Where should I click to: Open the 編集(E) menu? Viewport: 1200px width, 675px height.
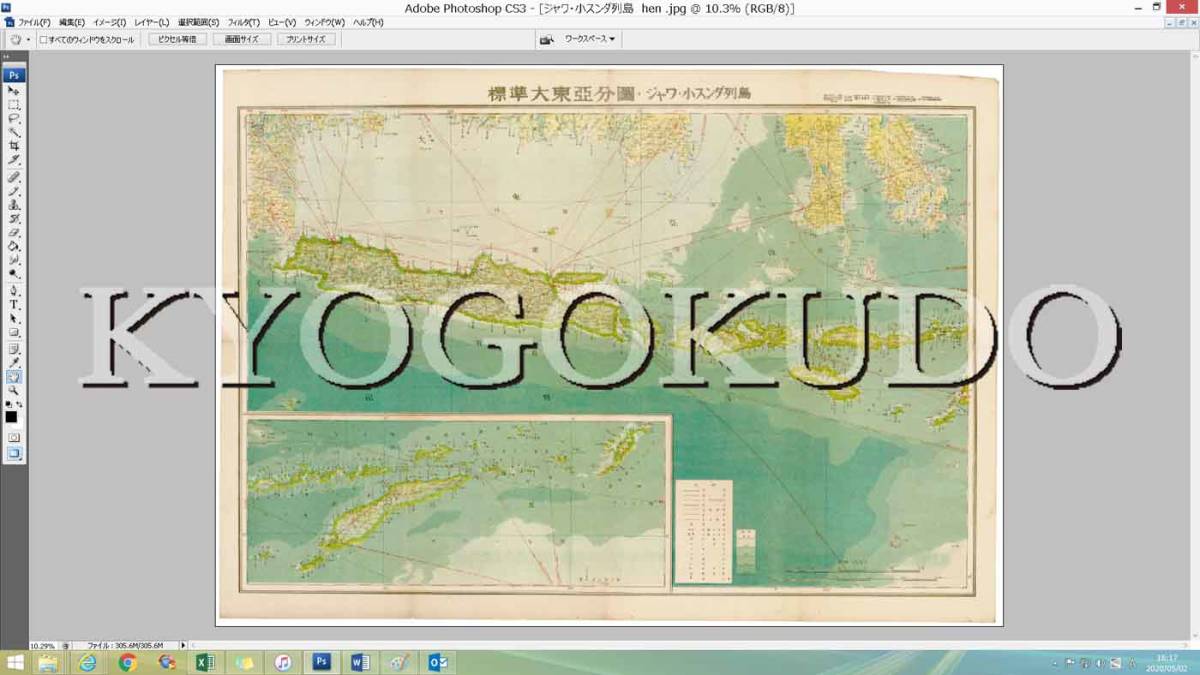click(72, 22)
